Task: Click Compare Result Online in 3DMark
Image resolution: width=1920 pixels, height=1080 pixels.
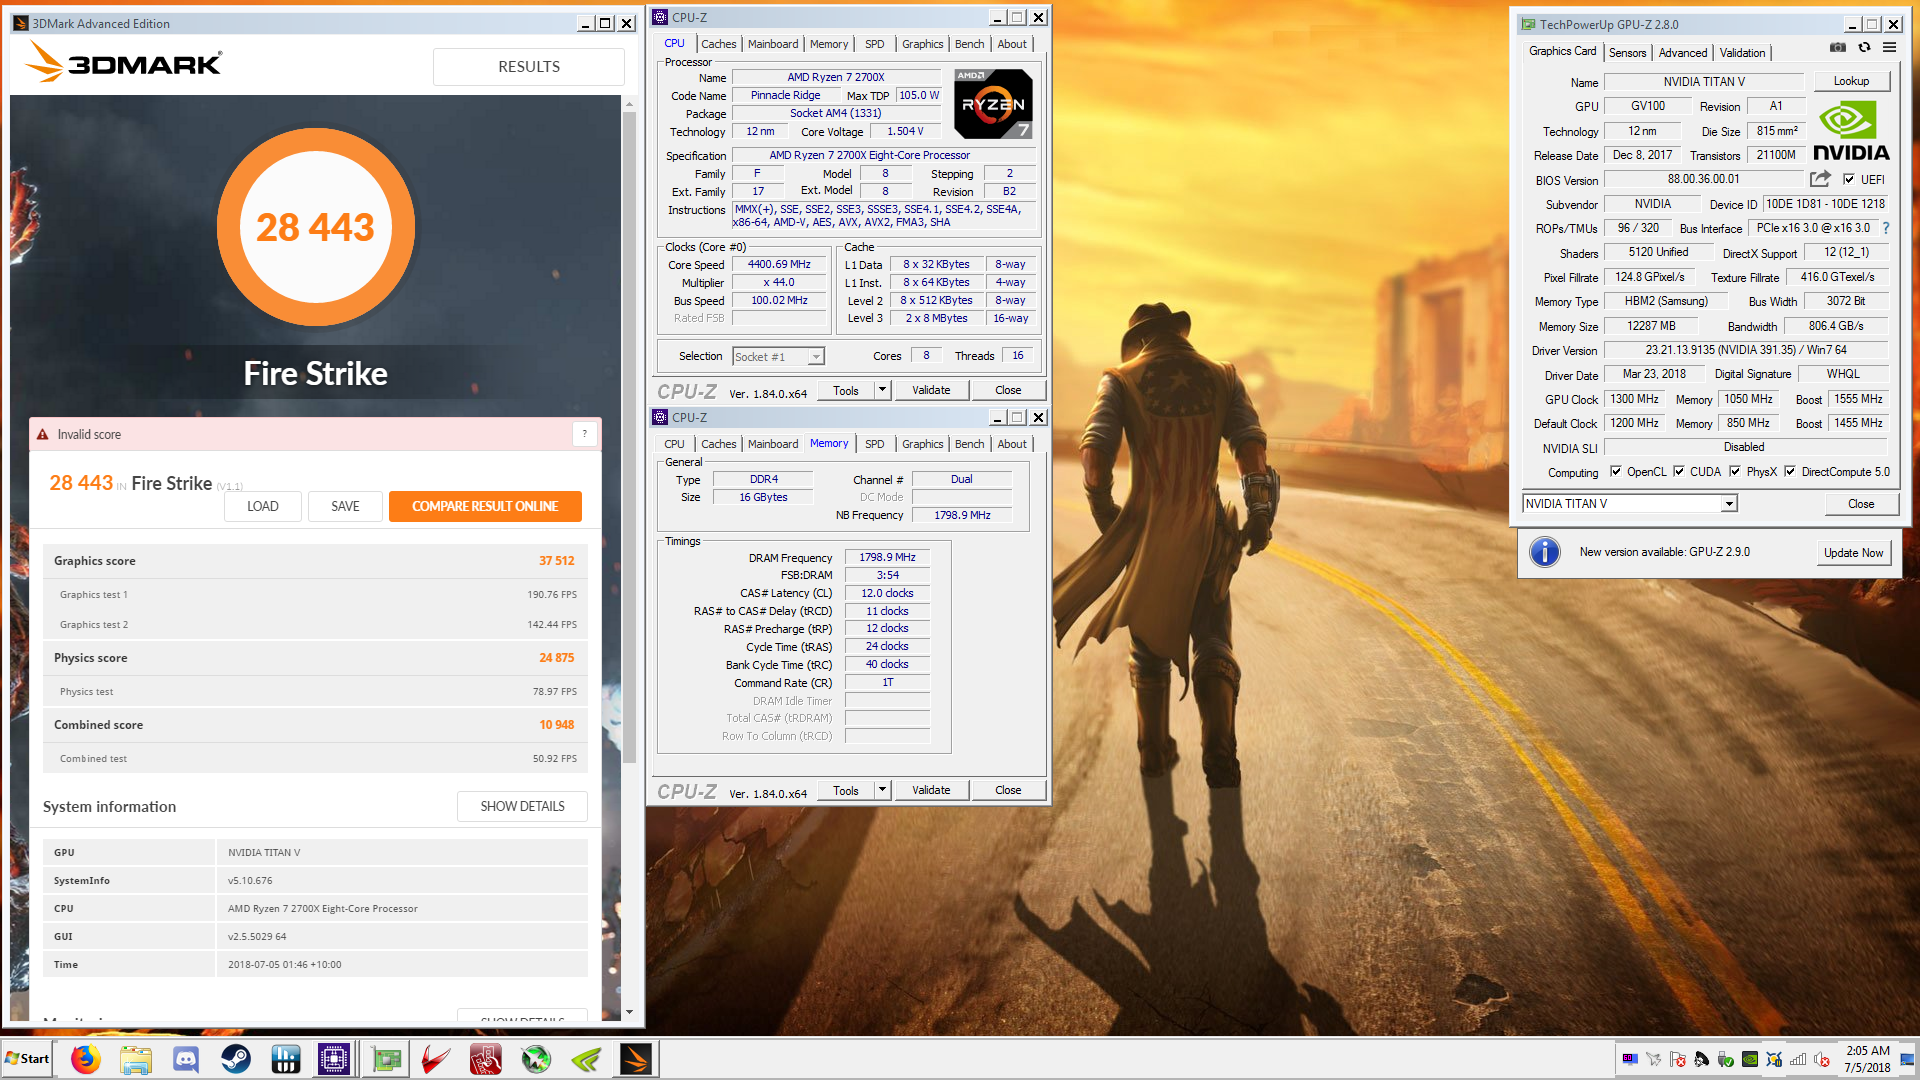Action: click(x=485, y=506)
